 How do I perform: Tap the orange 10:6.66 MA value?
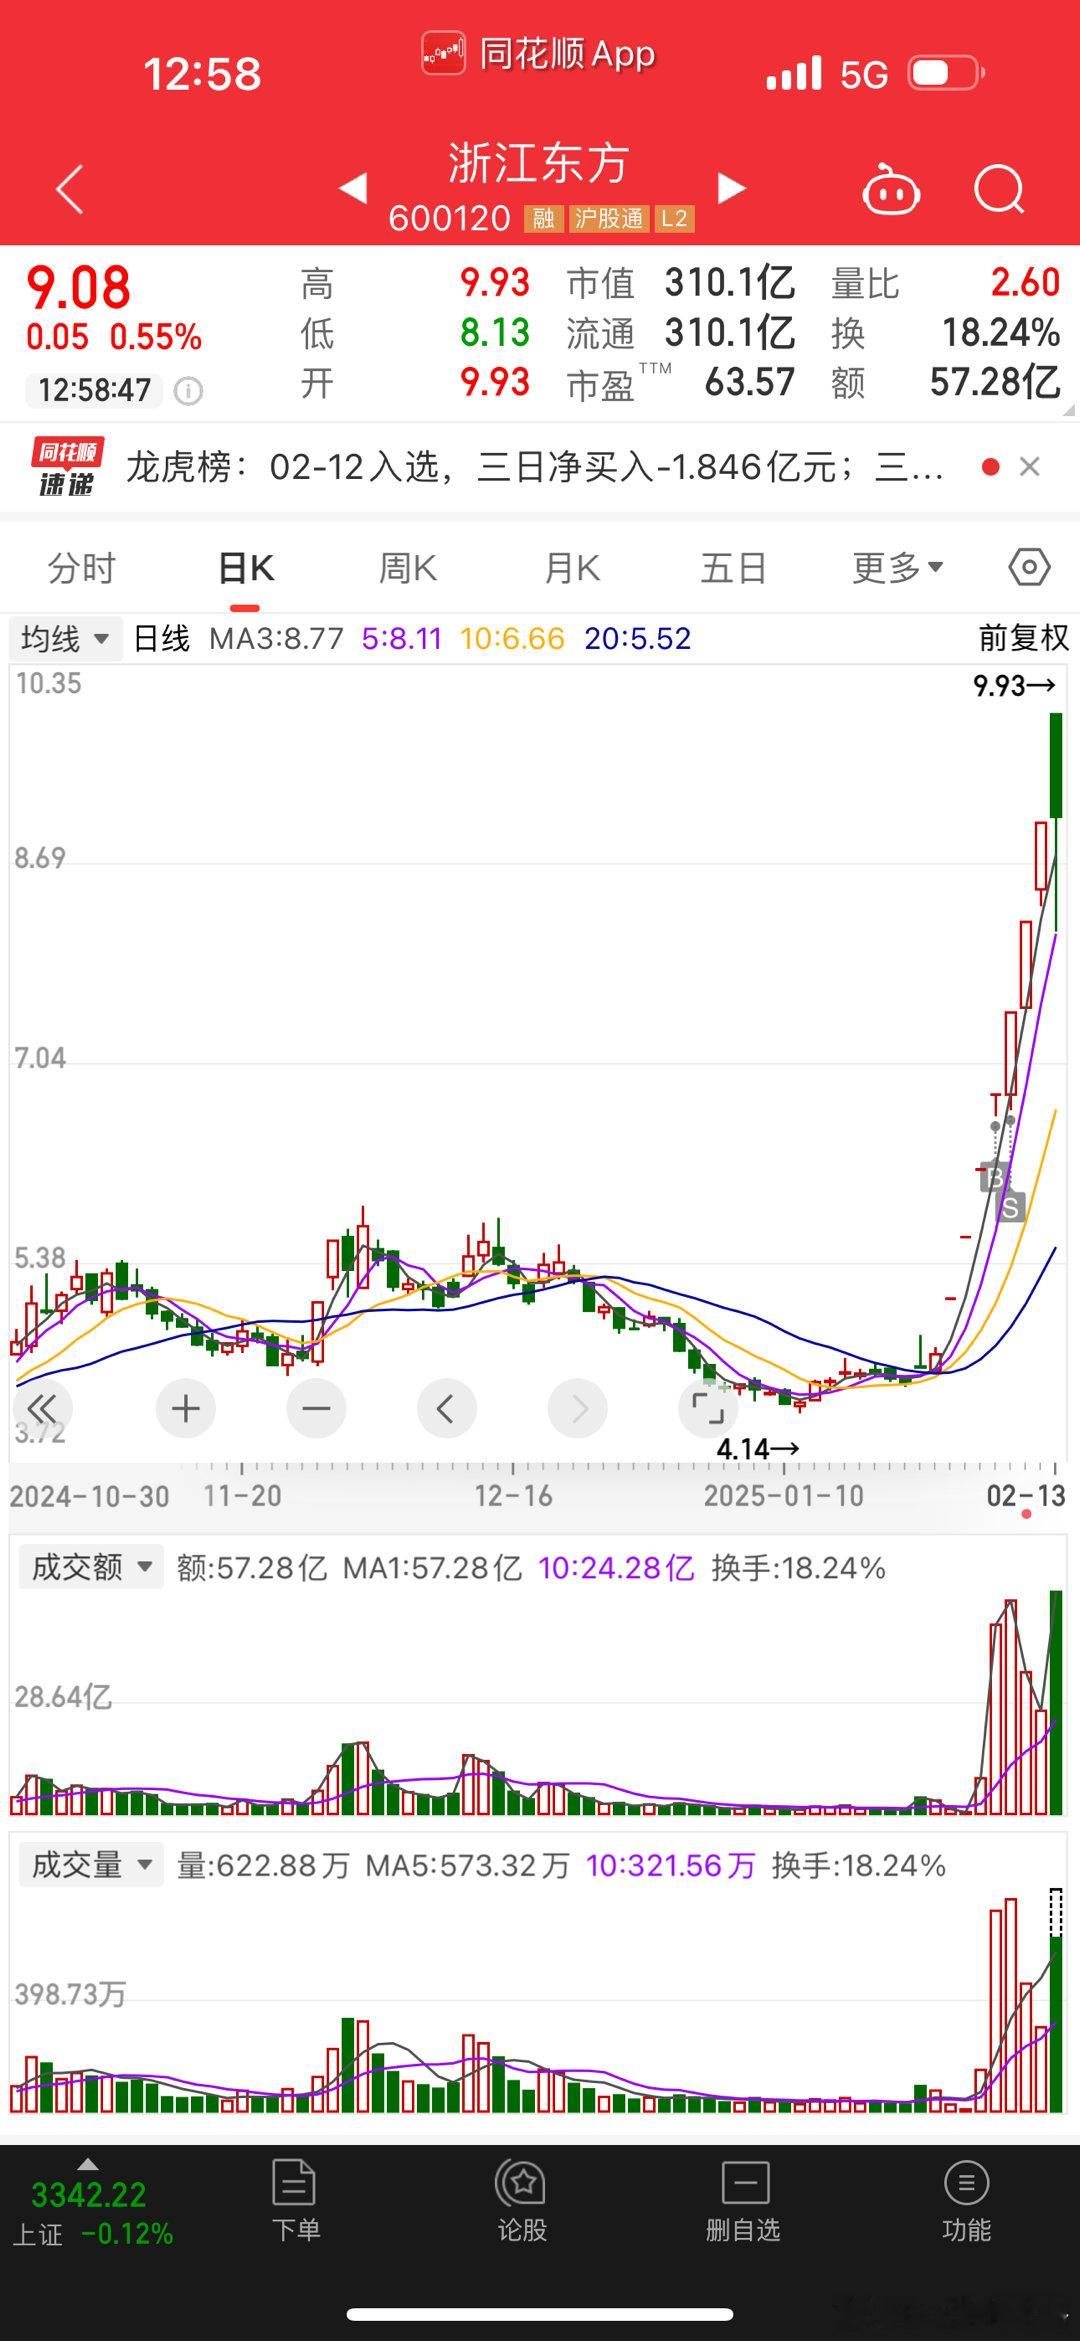pyautogui.click(x=512, y=638)
